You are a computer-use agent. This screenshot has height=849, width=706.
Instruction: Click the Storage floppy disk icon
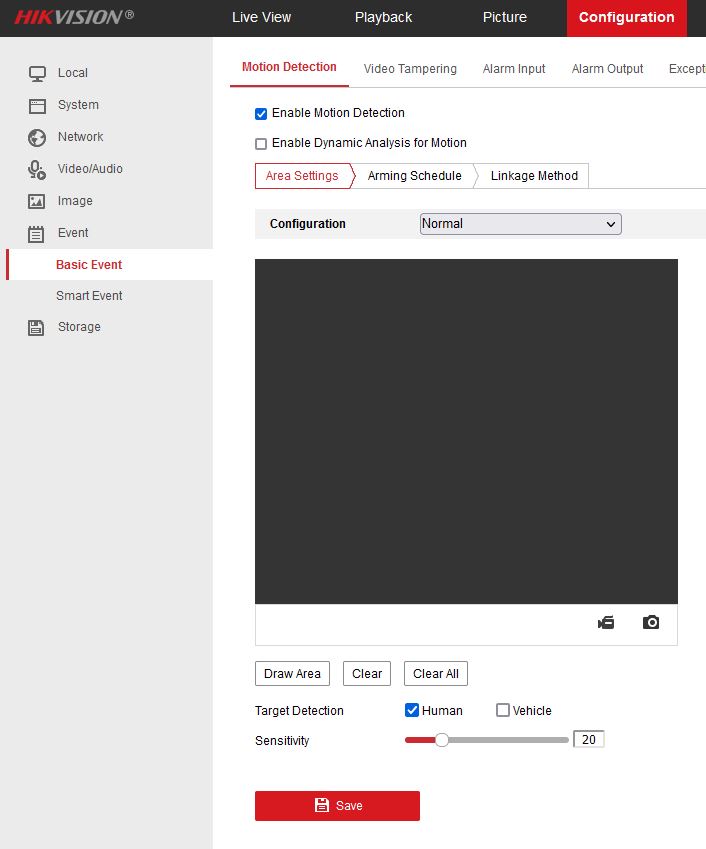(37, 327)
